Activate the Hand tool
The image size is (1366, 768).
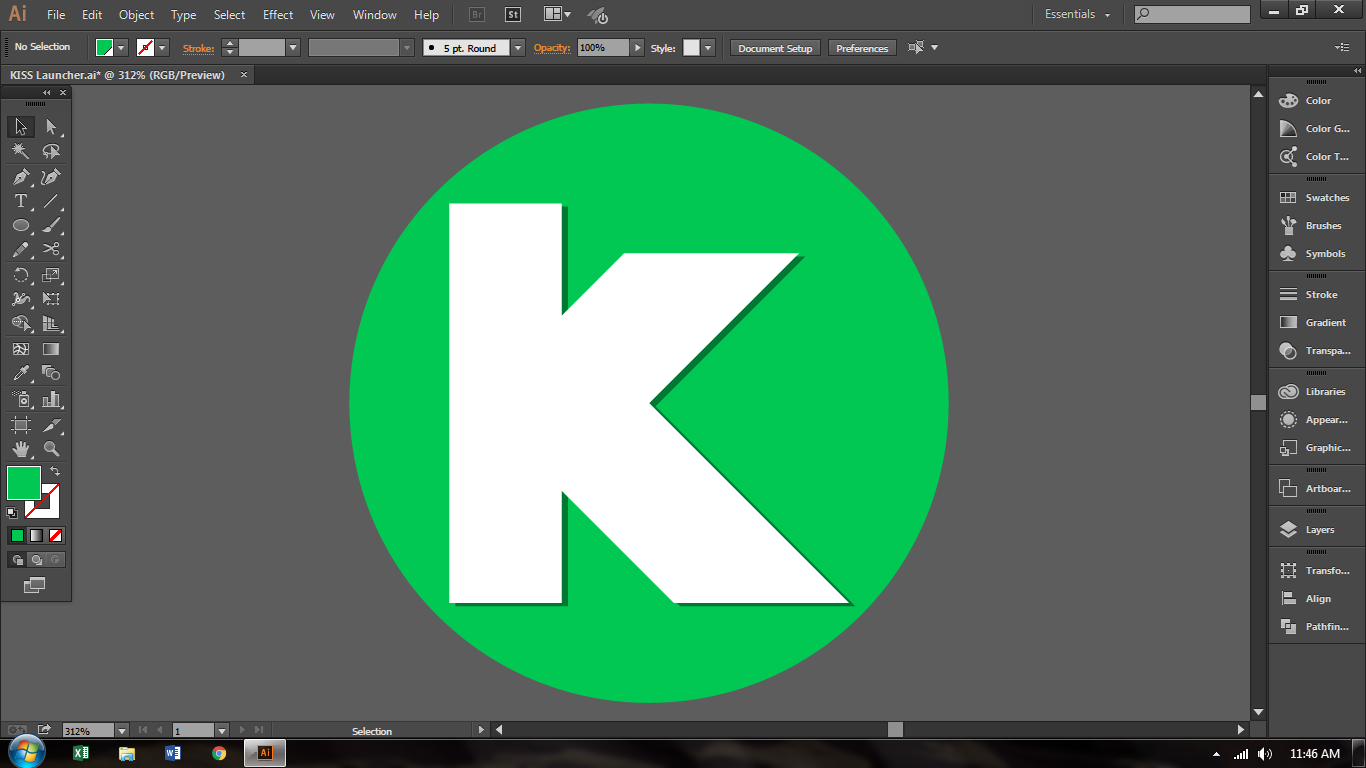[x=20, y=449]
